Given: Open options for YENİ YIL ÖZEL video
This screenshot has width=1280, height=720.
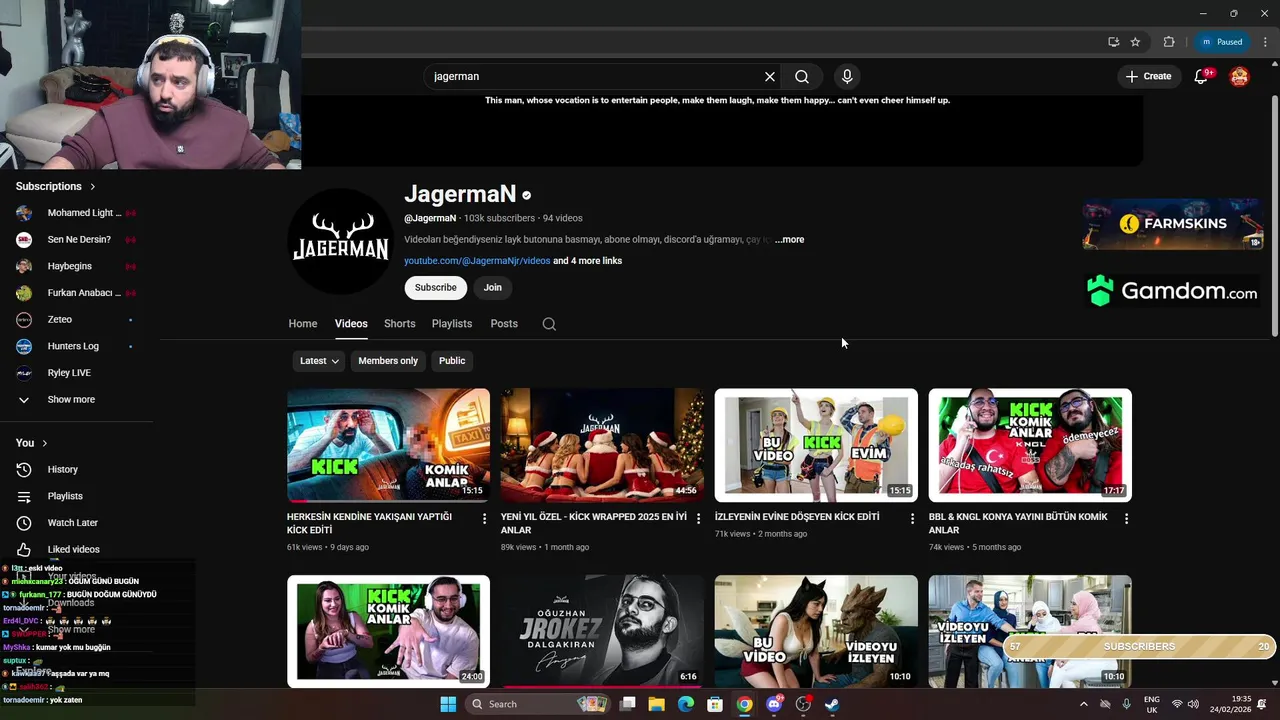Looking at the screenshot, I should pyautogui.click(x=698, y=519).
